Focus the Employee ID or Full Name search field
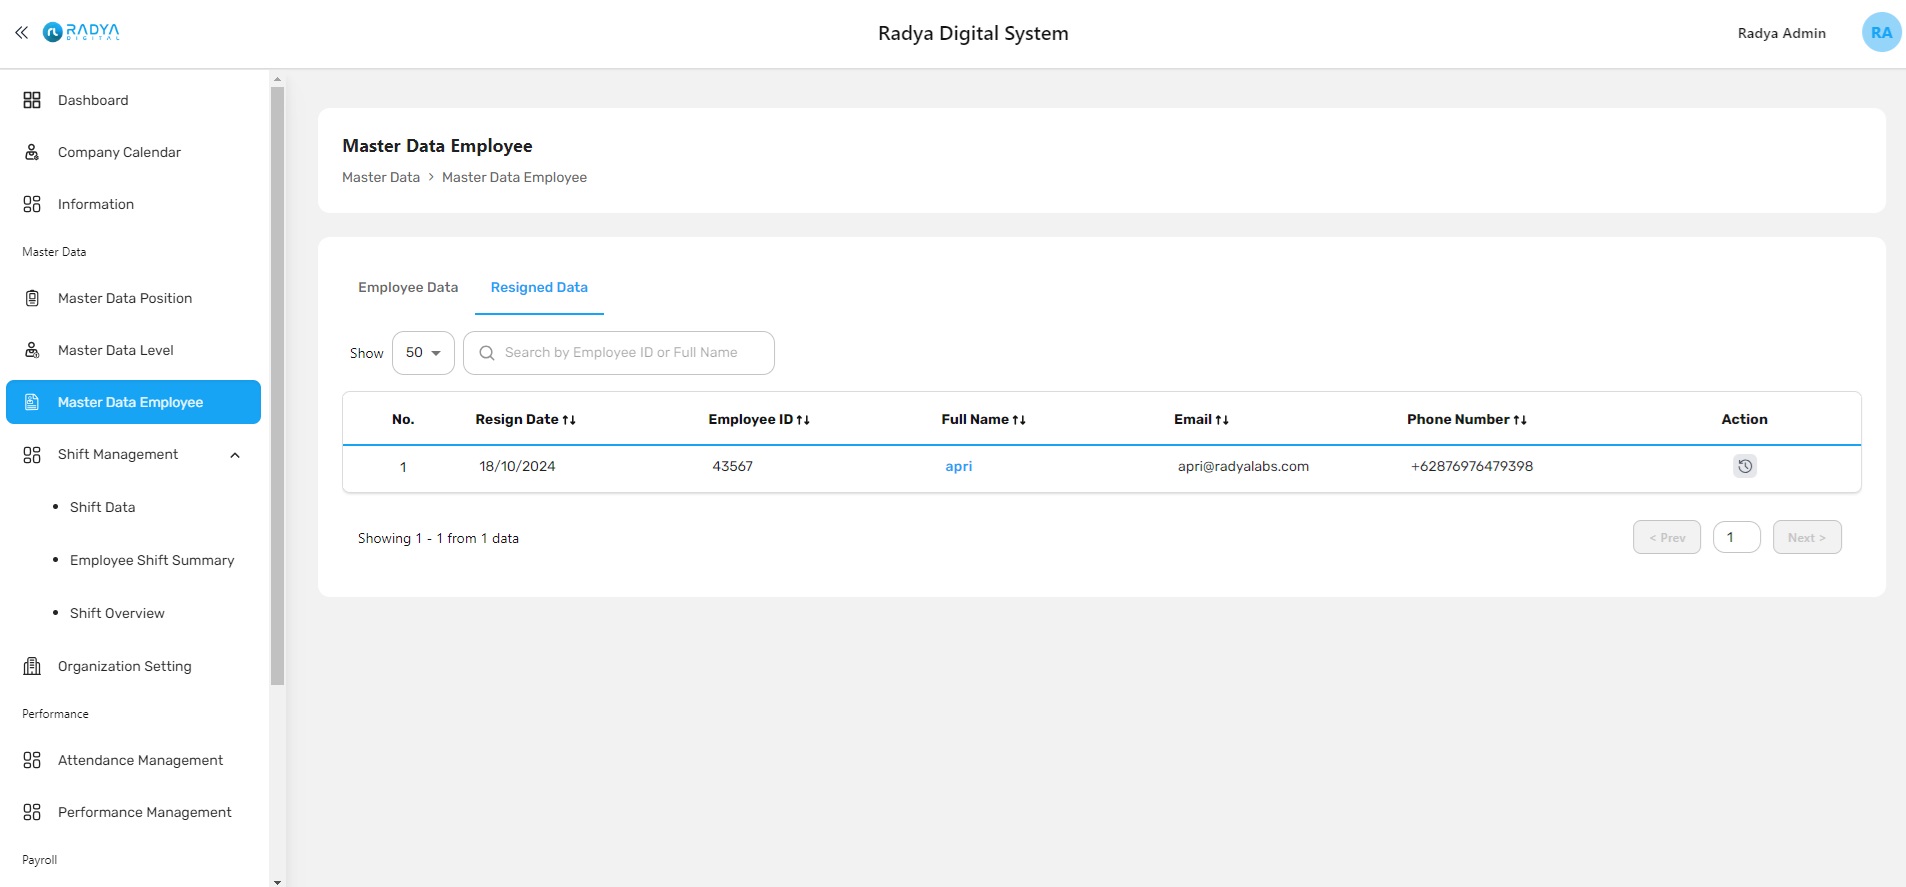The width and height of the screenshot is (1906, 887). [x=632, y=353]
